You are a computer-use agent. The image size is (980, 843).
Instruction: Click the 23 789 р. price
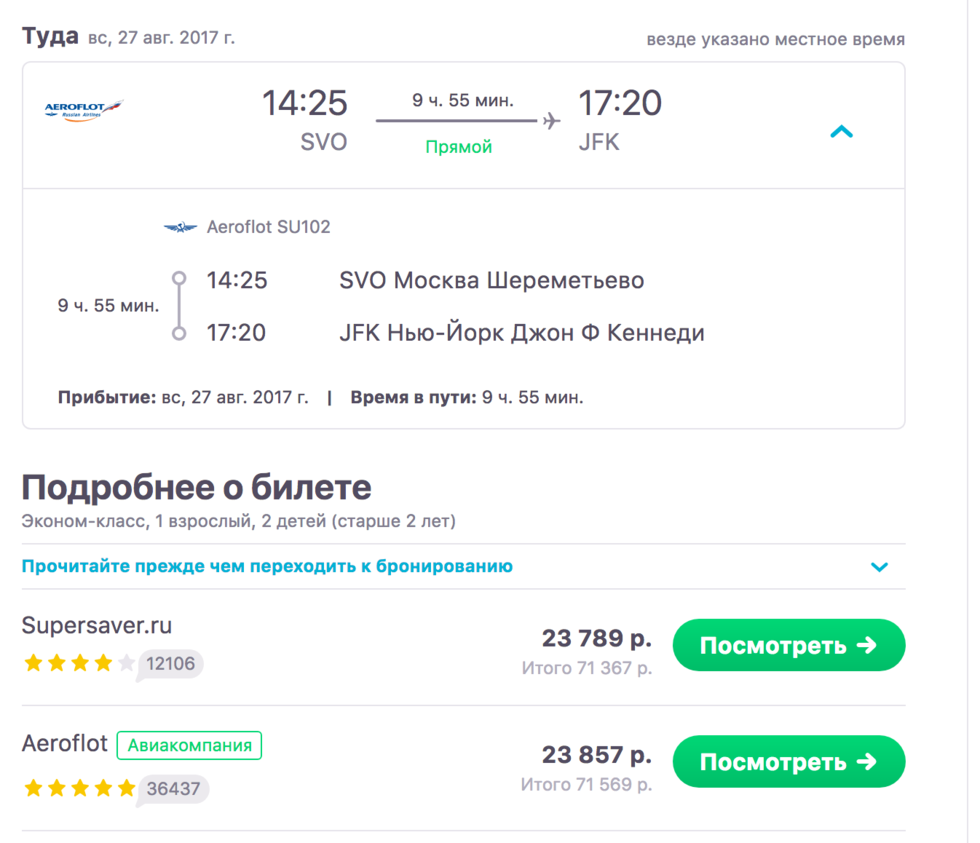597,638
